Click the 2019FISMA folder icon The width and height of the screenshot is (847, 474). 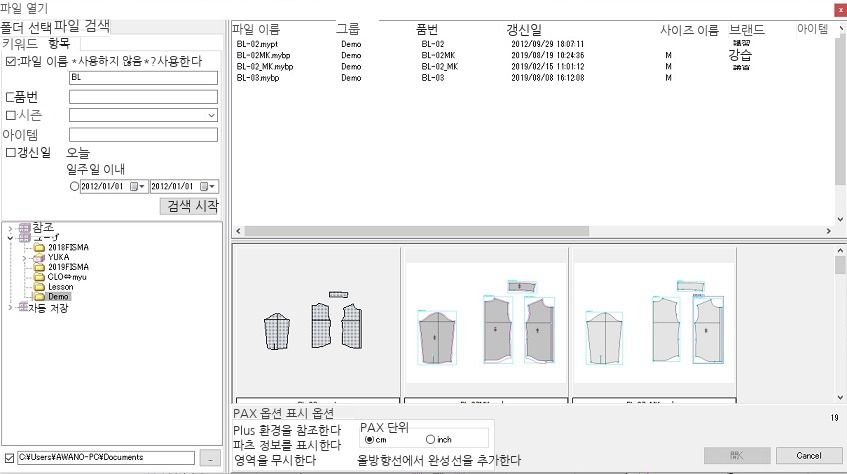click(39, 267)
